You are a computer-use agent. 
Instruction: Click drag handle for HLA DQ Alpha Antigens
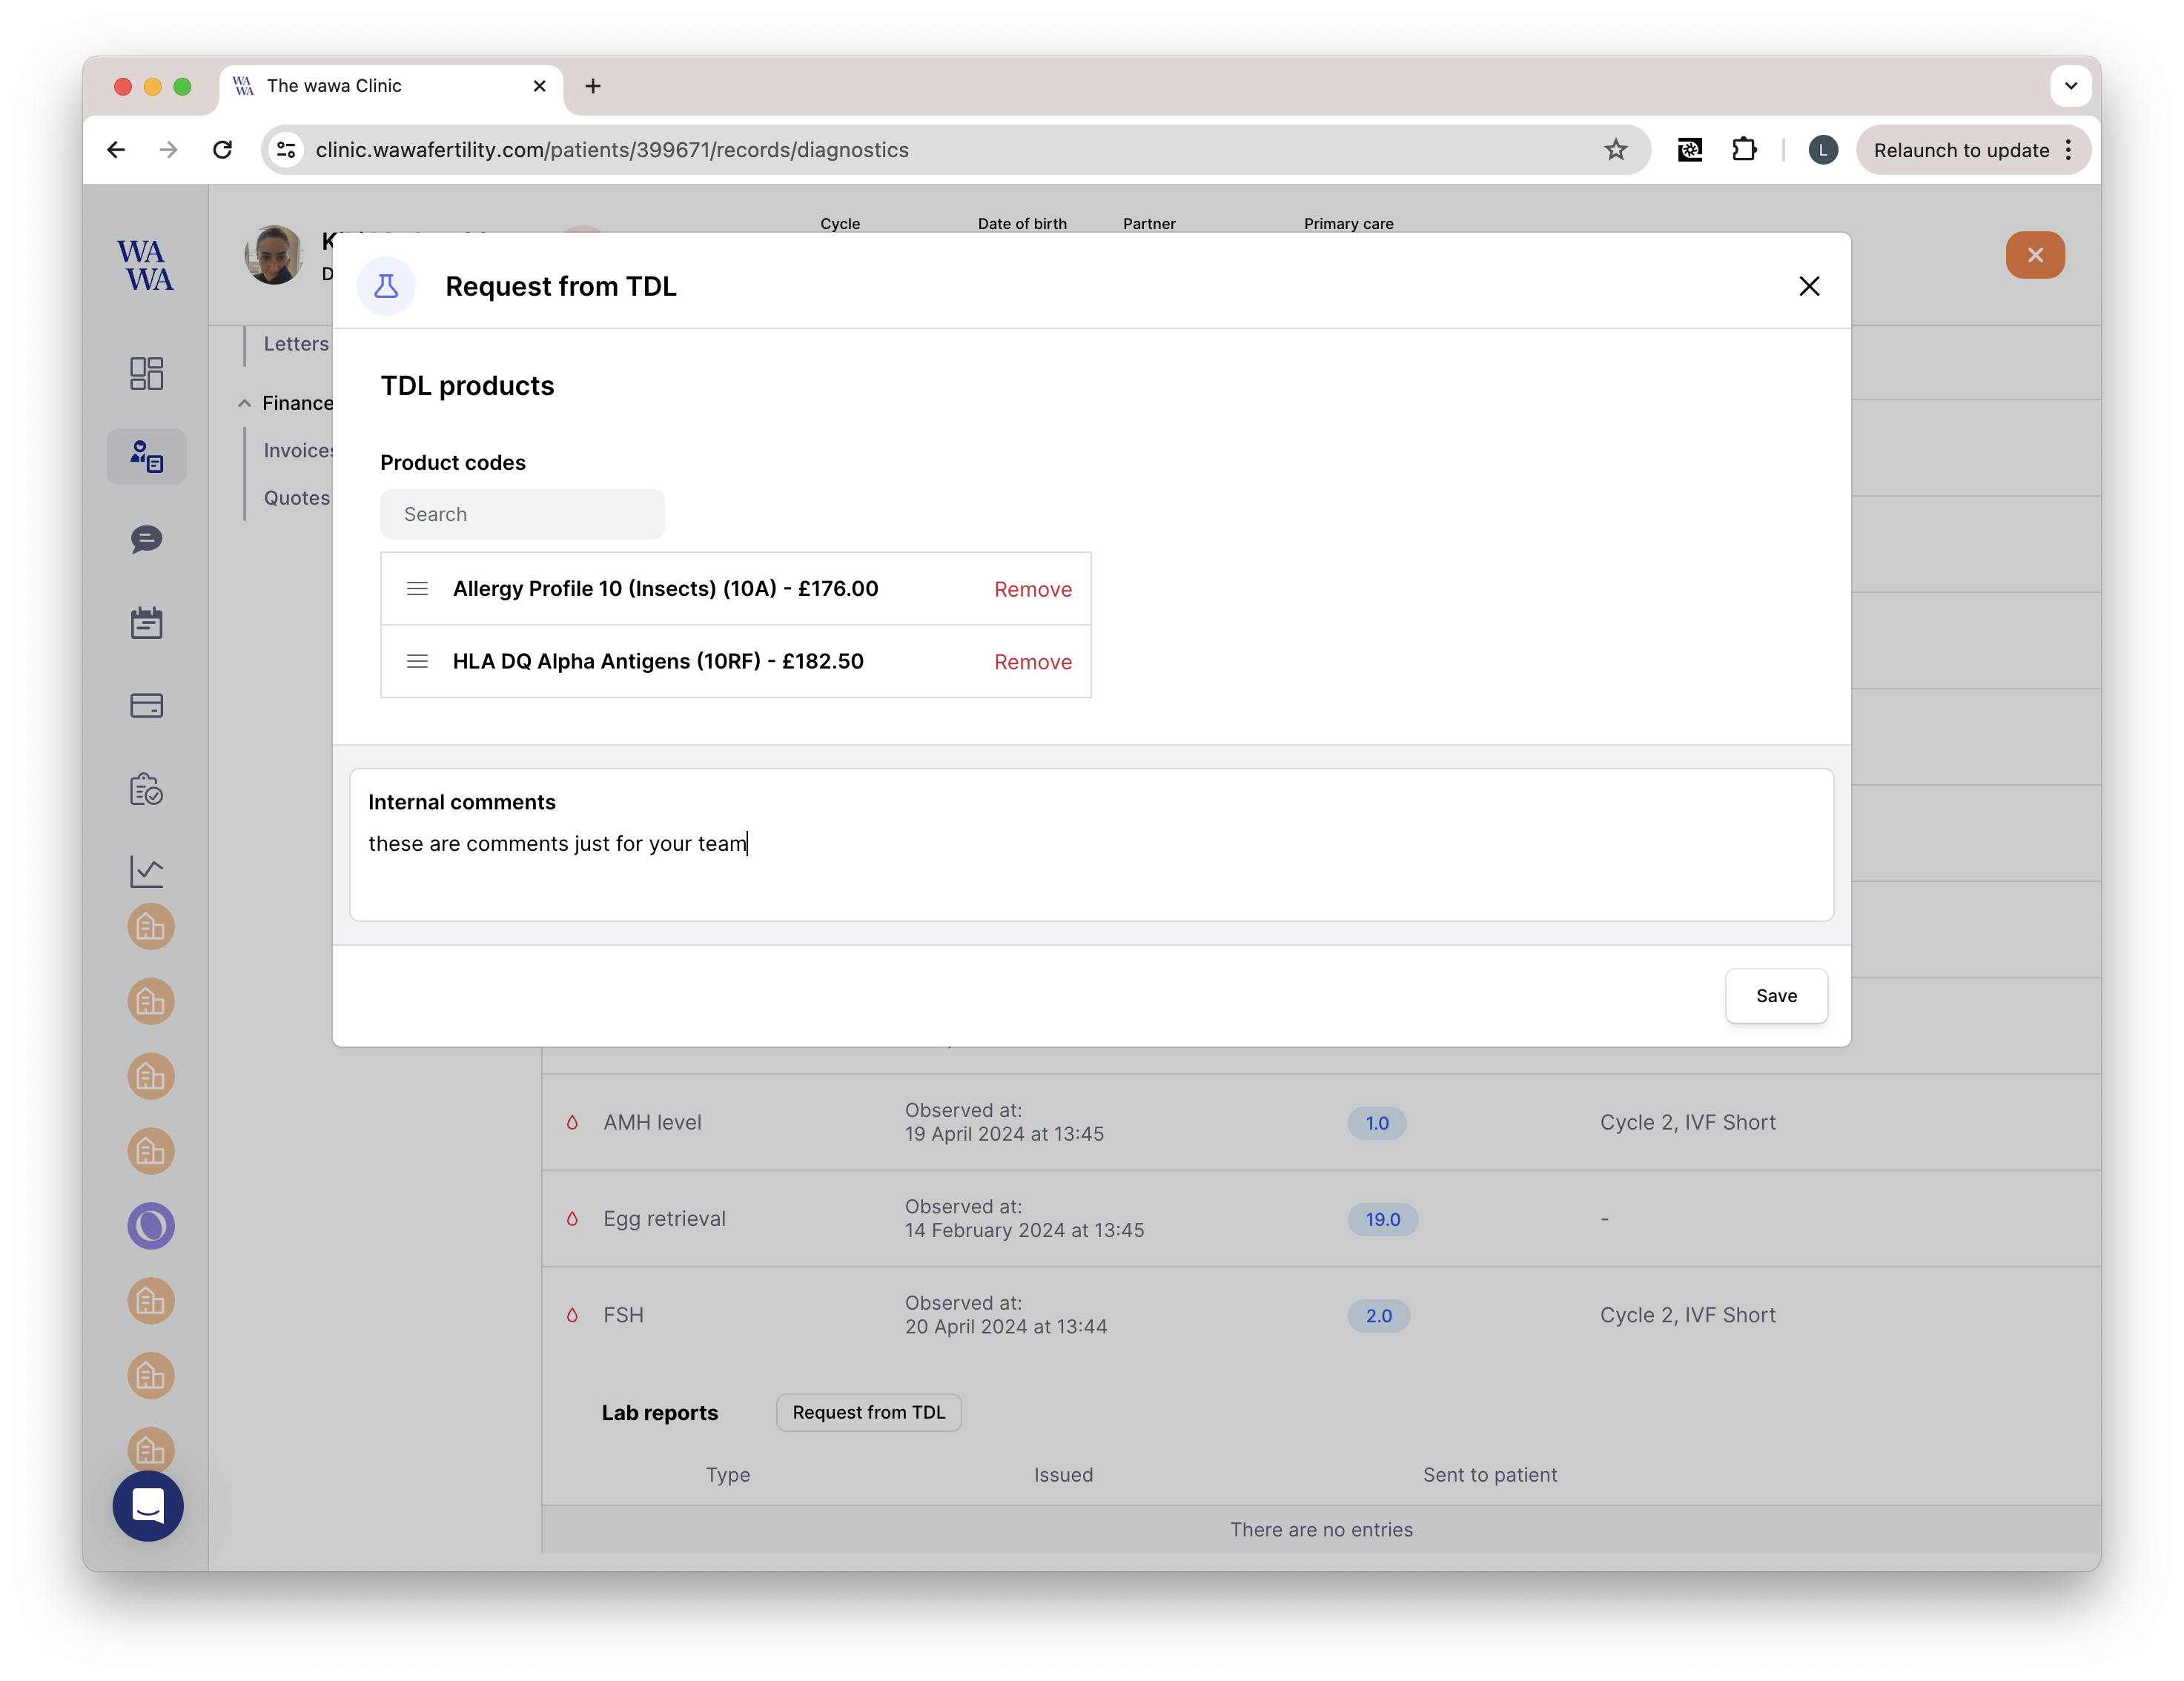click(x=417, y=662)
